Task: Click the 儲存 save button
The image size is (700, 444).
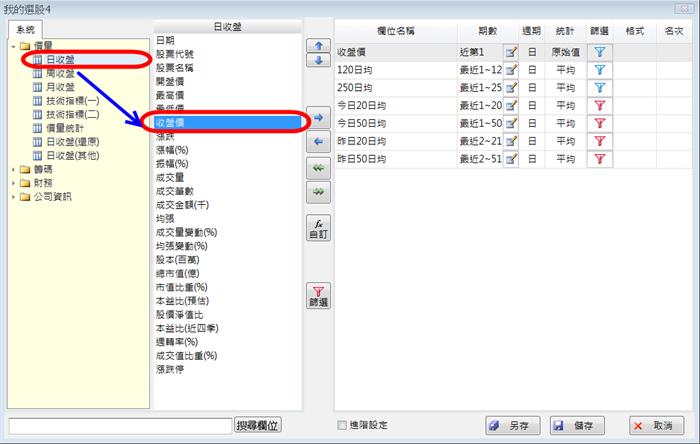Action: click(x=577, y=426)
